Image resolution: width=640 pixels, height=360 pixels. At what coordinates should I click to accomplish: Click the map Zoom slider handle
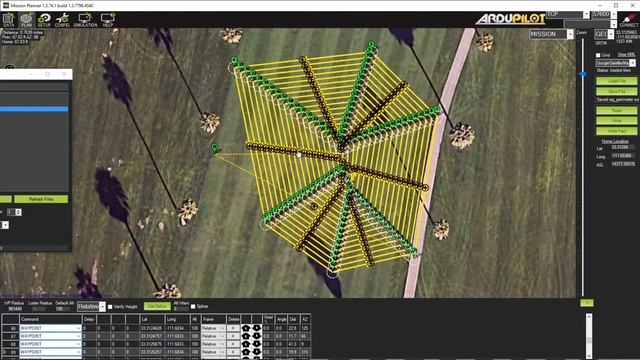(x=583, y=74)
